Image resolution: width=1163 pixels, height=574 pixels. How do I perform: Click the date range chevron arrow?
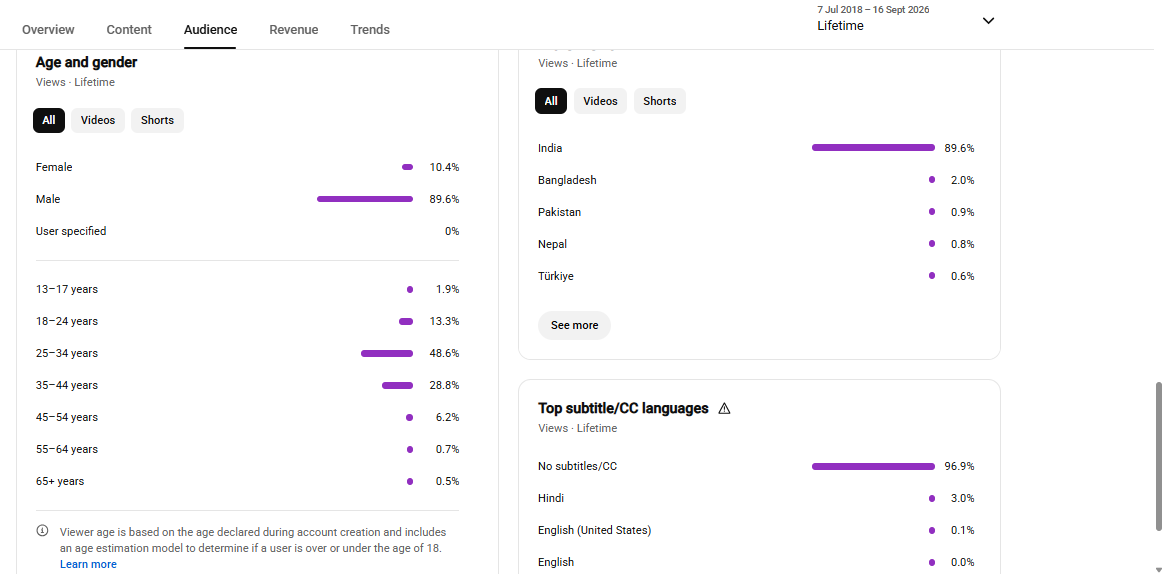pos(988,21)
